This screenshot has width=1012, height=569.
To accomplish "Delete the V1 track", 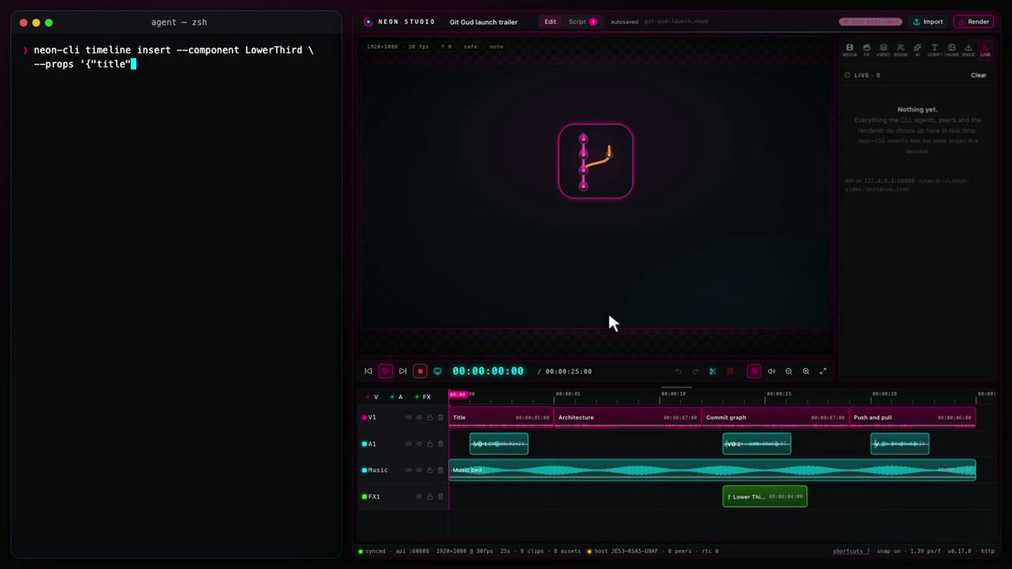I will pyautogui.click(x=441, y=417).
